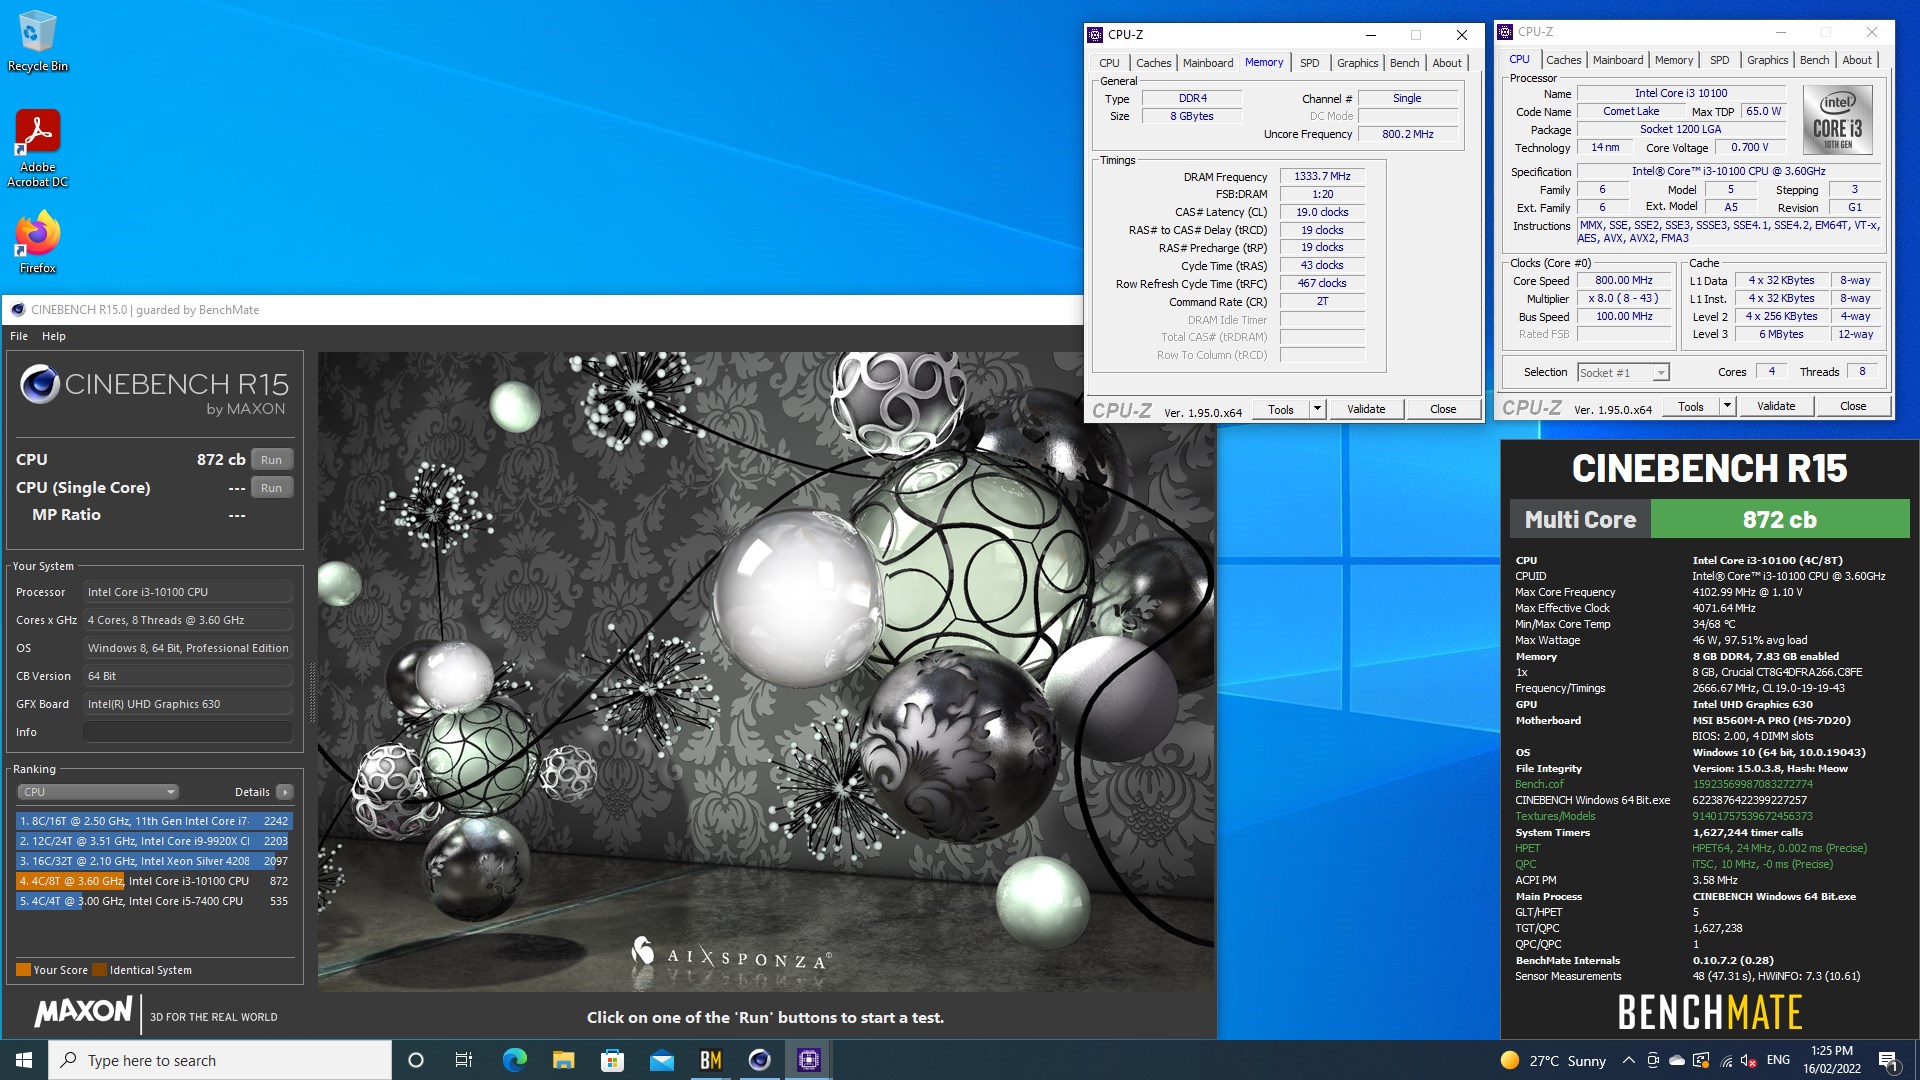Expand ranking Details arrow button
Image resolution: width=1920 pixels, height=1080 pixels.
[x=285, y=792]
